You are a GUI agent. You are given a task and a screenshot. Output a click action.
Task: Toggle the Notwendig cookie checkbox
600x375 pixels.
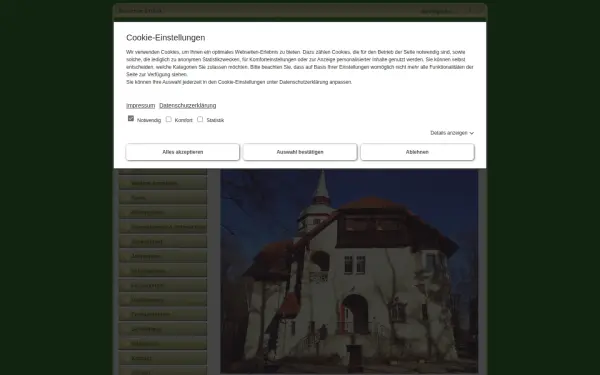click(x=131, y=119)
